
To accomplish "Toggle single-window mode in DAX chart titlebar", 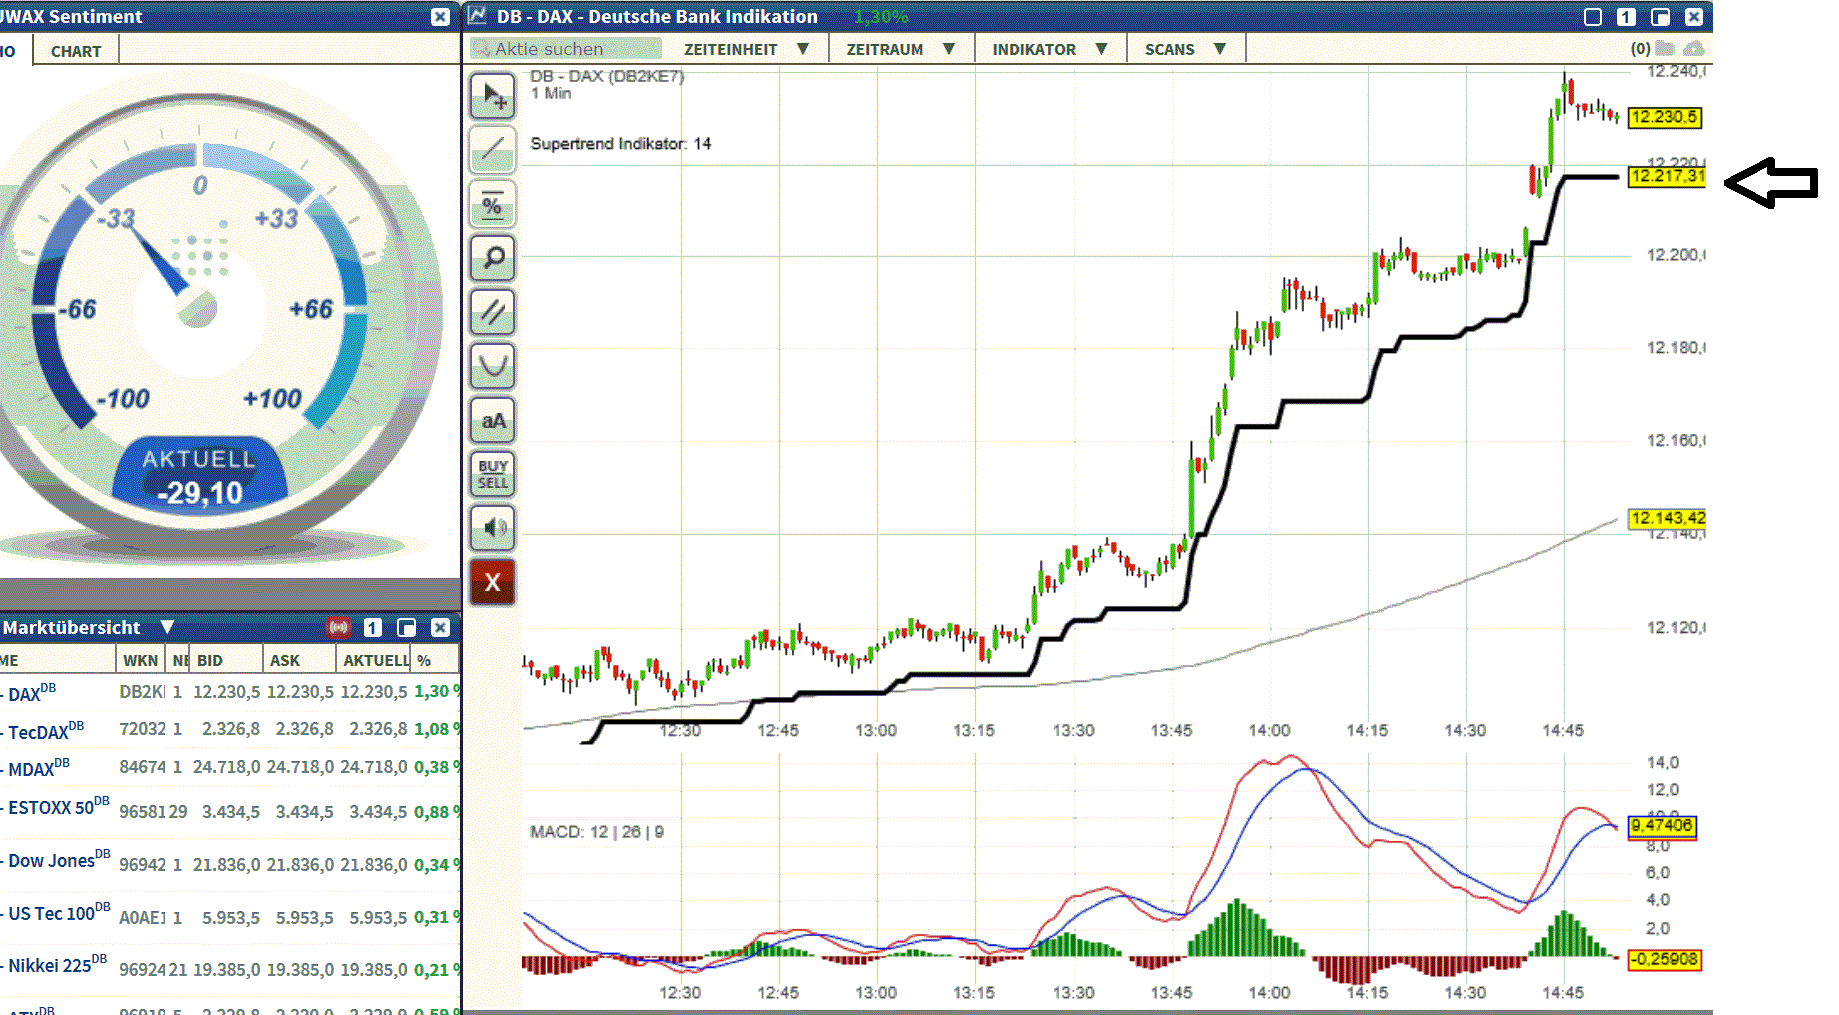I will pos(1626,16).
